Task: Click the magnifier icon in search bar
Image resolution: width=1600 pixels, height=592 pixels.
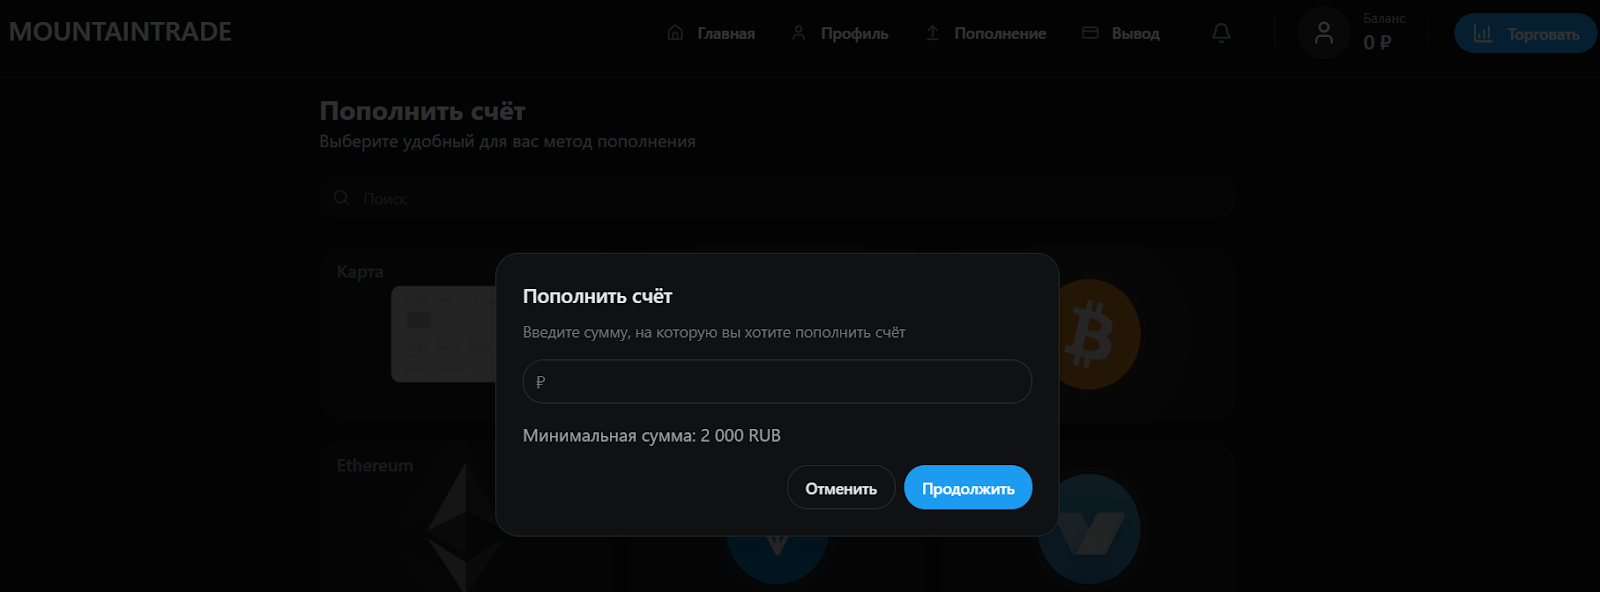Action: (x=341, y=198)
